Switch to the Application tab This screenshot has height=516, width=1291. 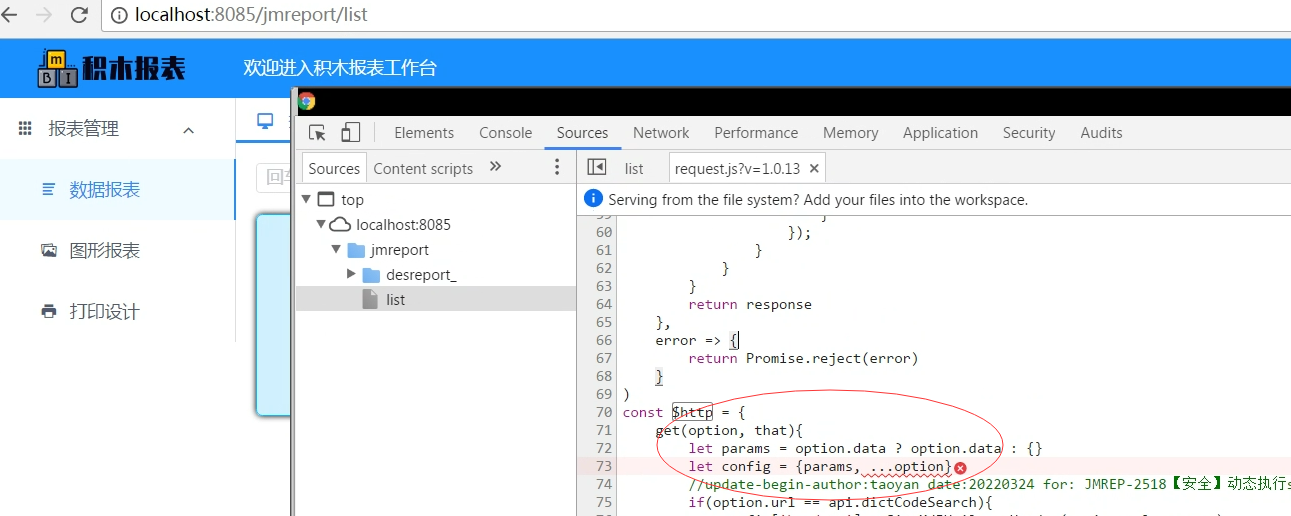(x=940, y=132)
